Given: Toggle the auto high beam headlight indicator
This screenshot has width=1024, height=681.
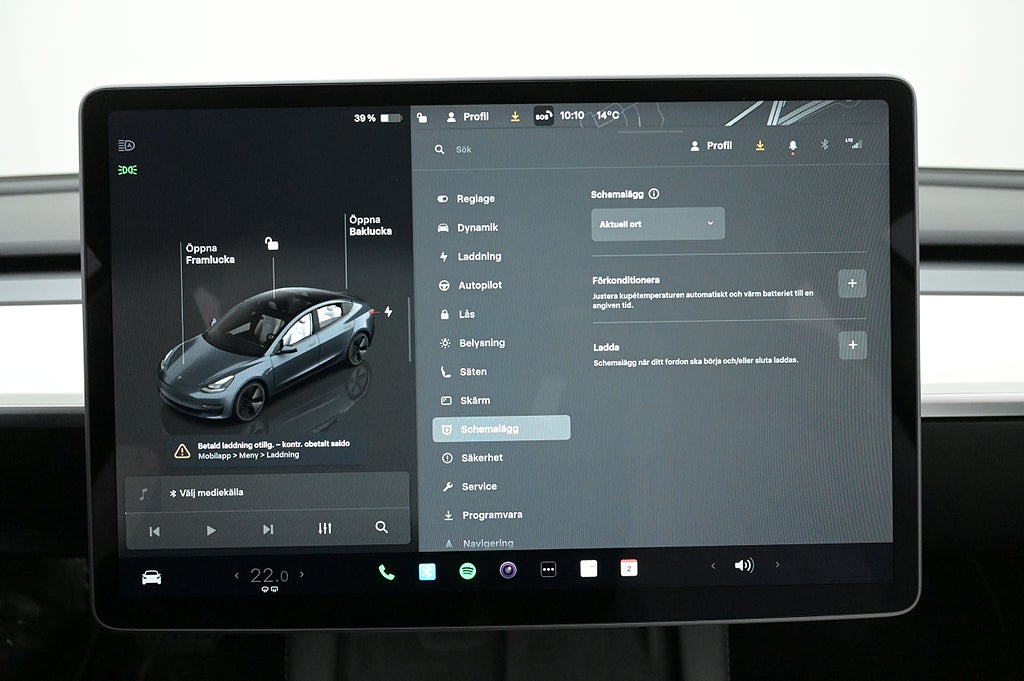Looking at the screenshot, I should (127, 145).
